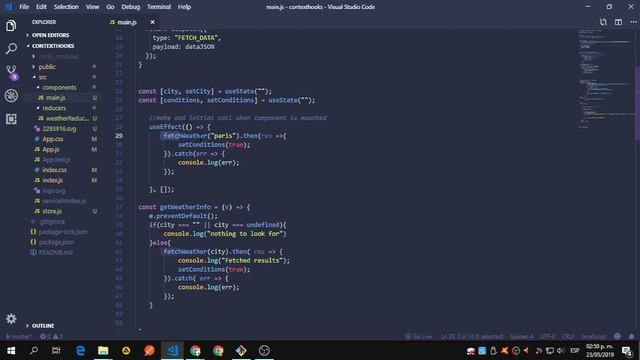
Task: Collapse the reducers folder
Action: 54,108
